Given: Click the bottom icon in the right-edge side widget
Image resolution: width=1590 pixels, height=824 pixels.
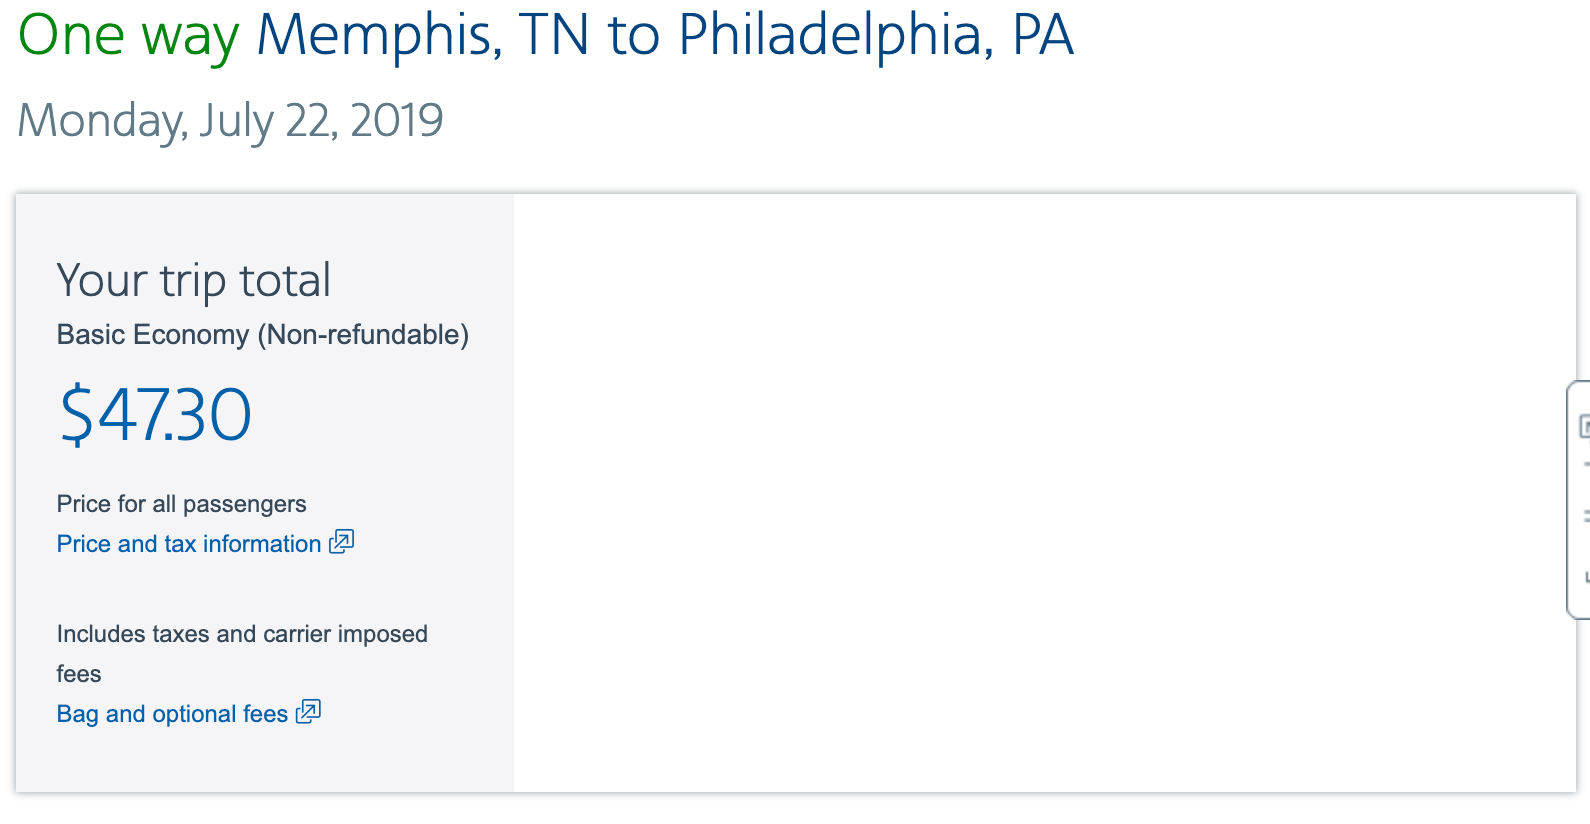Looking at the screenshot, I should coord(1585,577).
